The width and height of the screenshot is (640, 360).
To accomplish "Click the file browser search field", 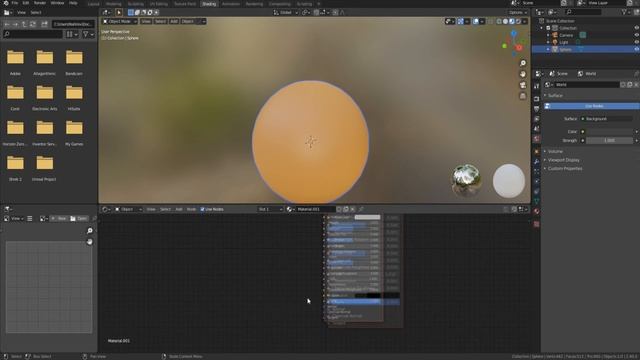I will [32, 34].
